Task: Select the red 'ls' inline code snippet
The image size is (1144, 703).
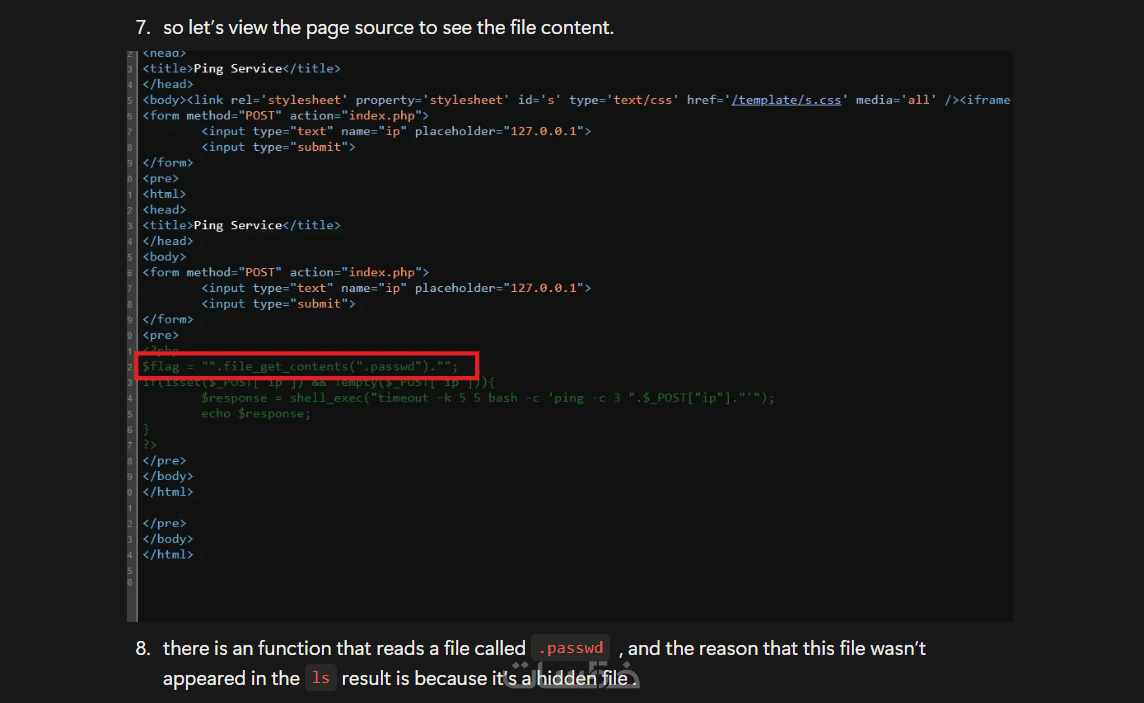Action: click(x=320, y=678)
